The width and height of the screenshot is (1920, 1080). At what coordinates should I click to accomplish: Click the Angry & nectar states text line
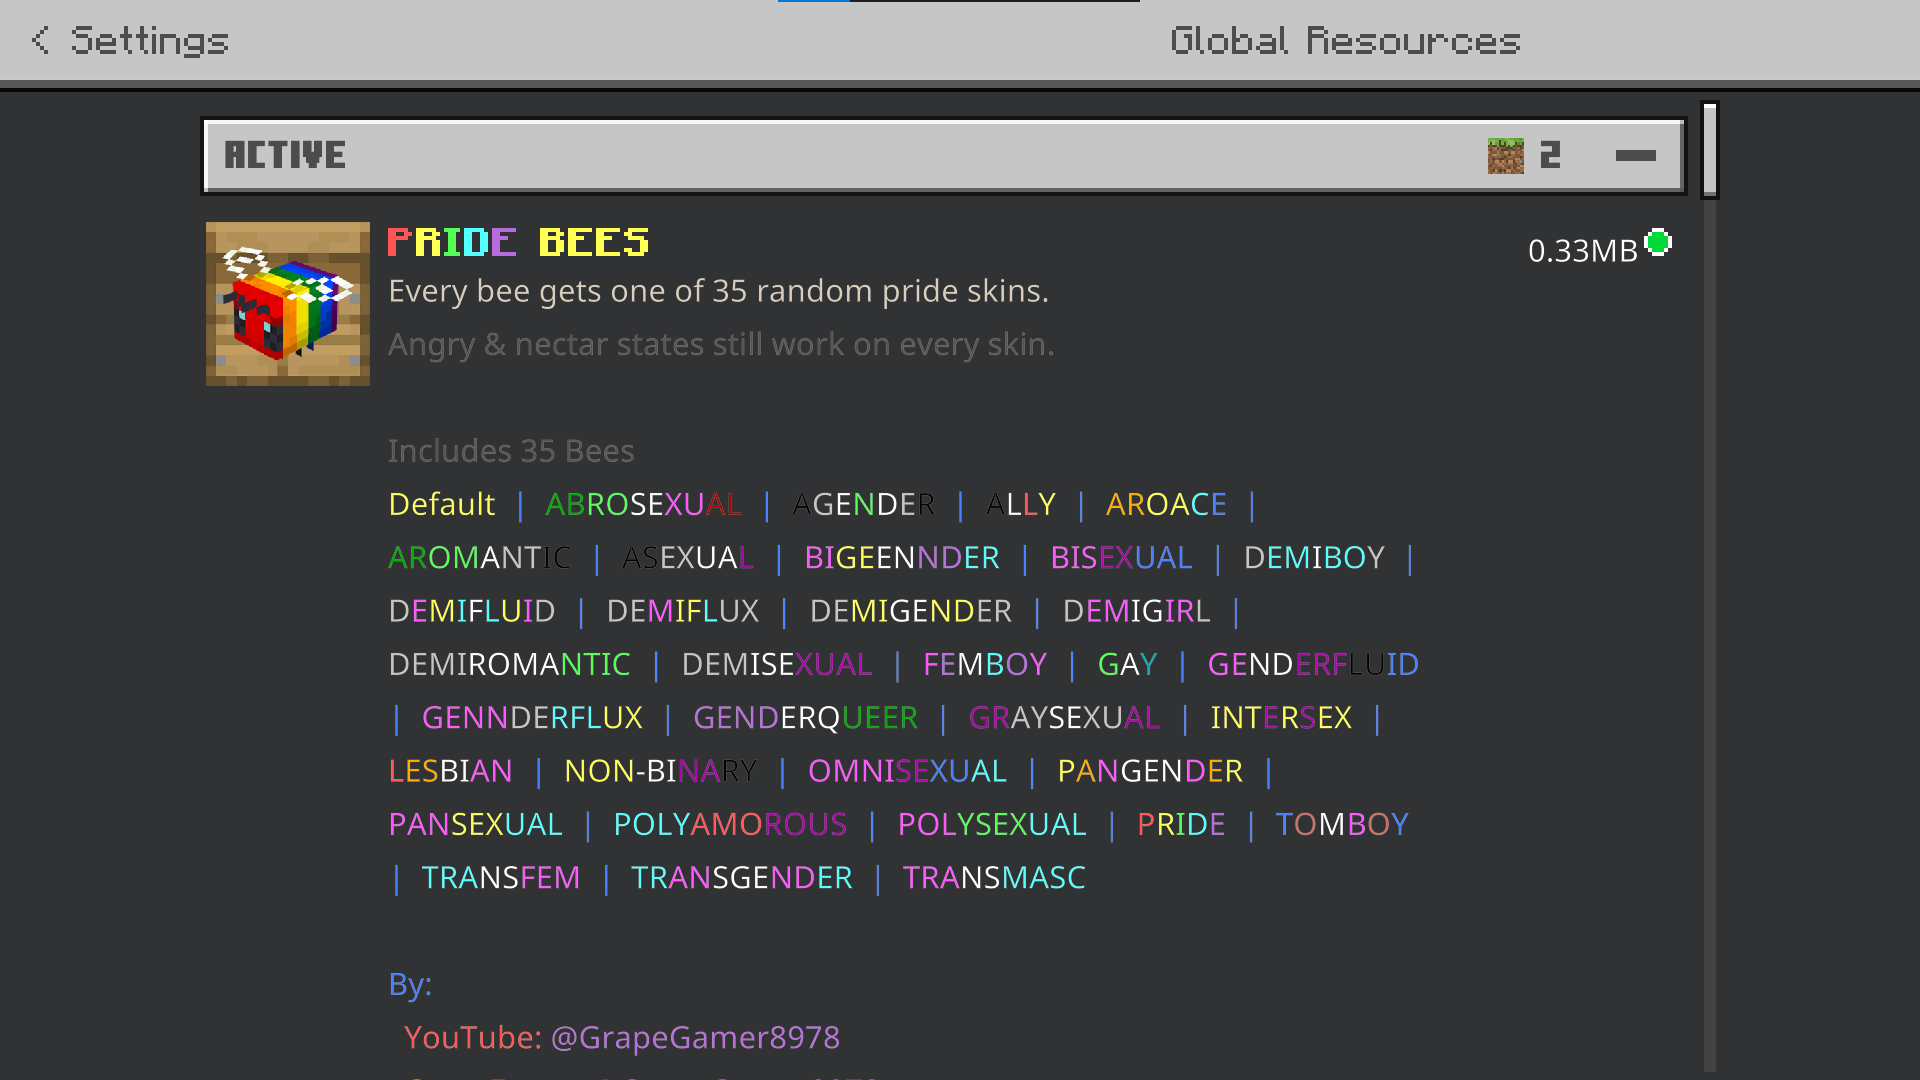[721, 344]
